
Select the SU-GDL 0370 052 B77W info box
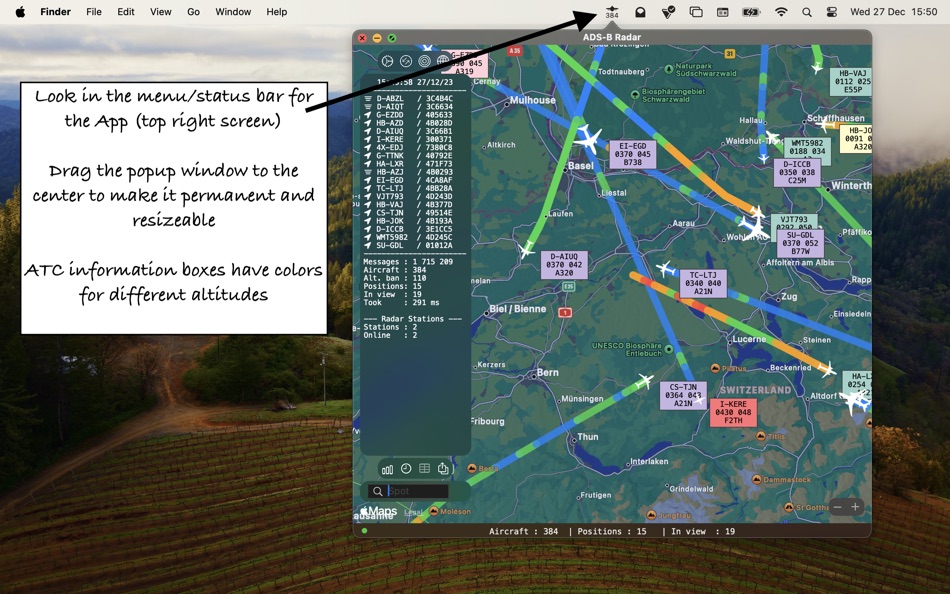[x=800, y=243]
